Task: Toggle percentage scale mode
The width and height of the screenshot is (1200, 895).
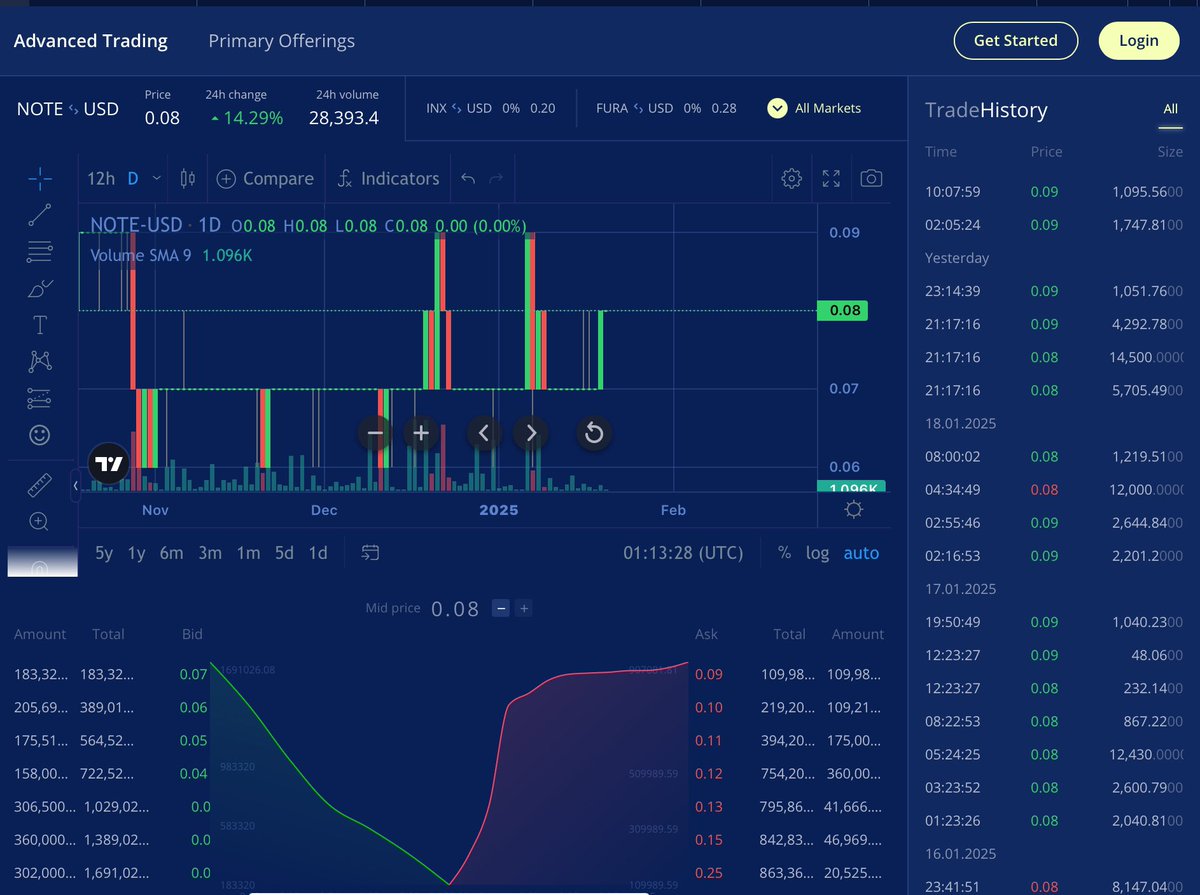Action: [x=784, y=553]
